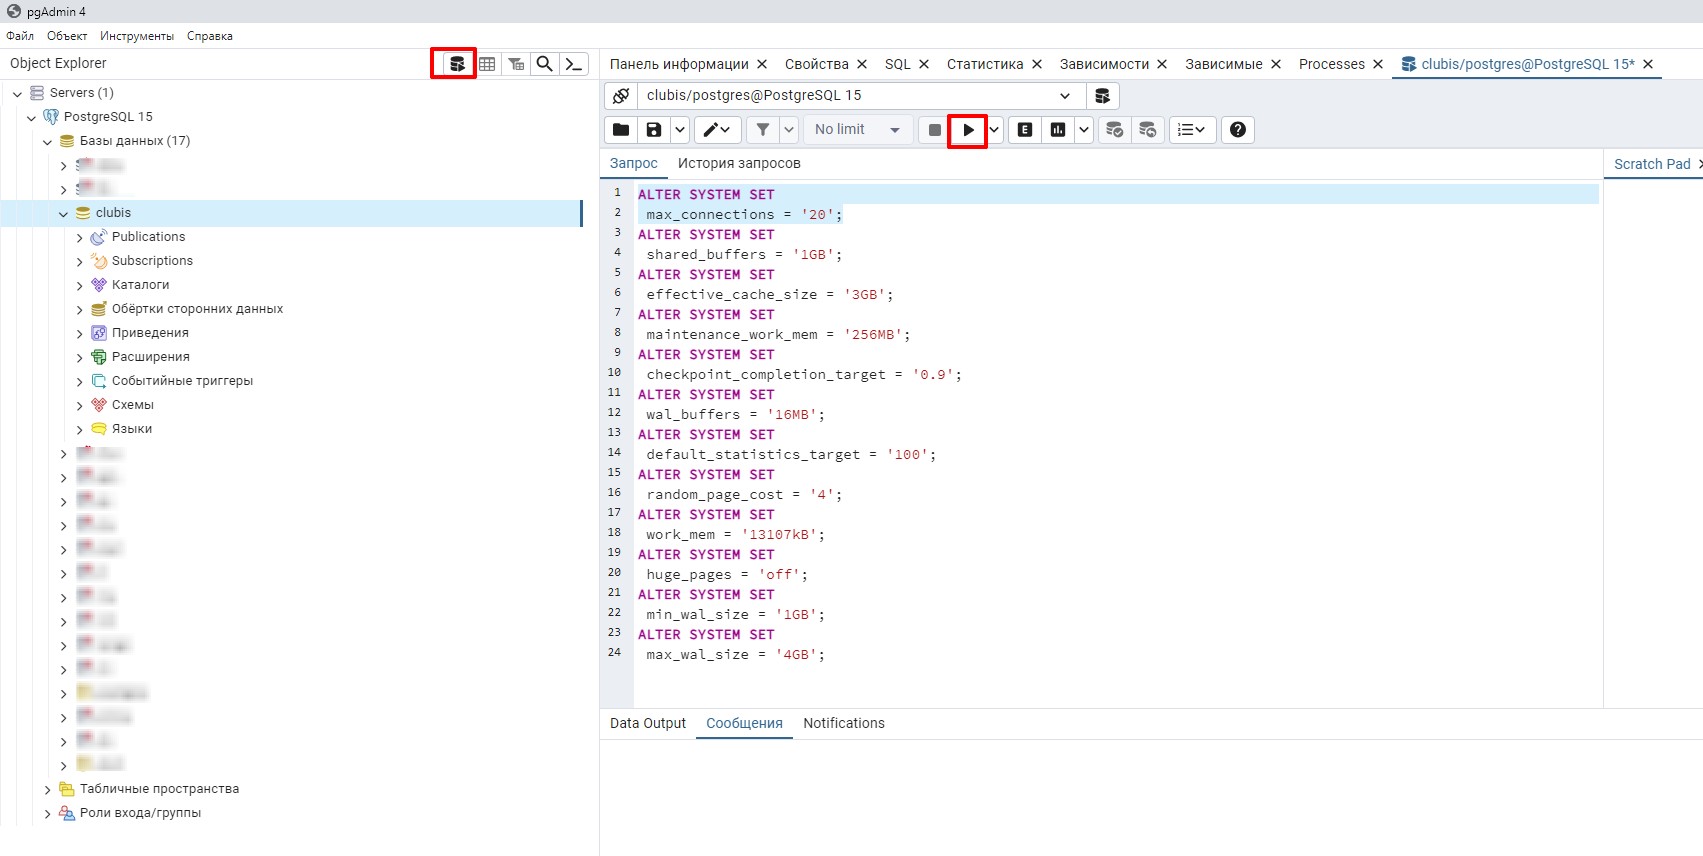Stop the running query
Screen dimensions: 1703x856
(x=934, y=130)
